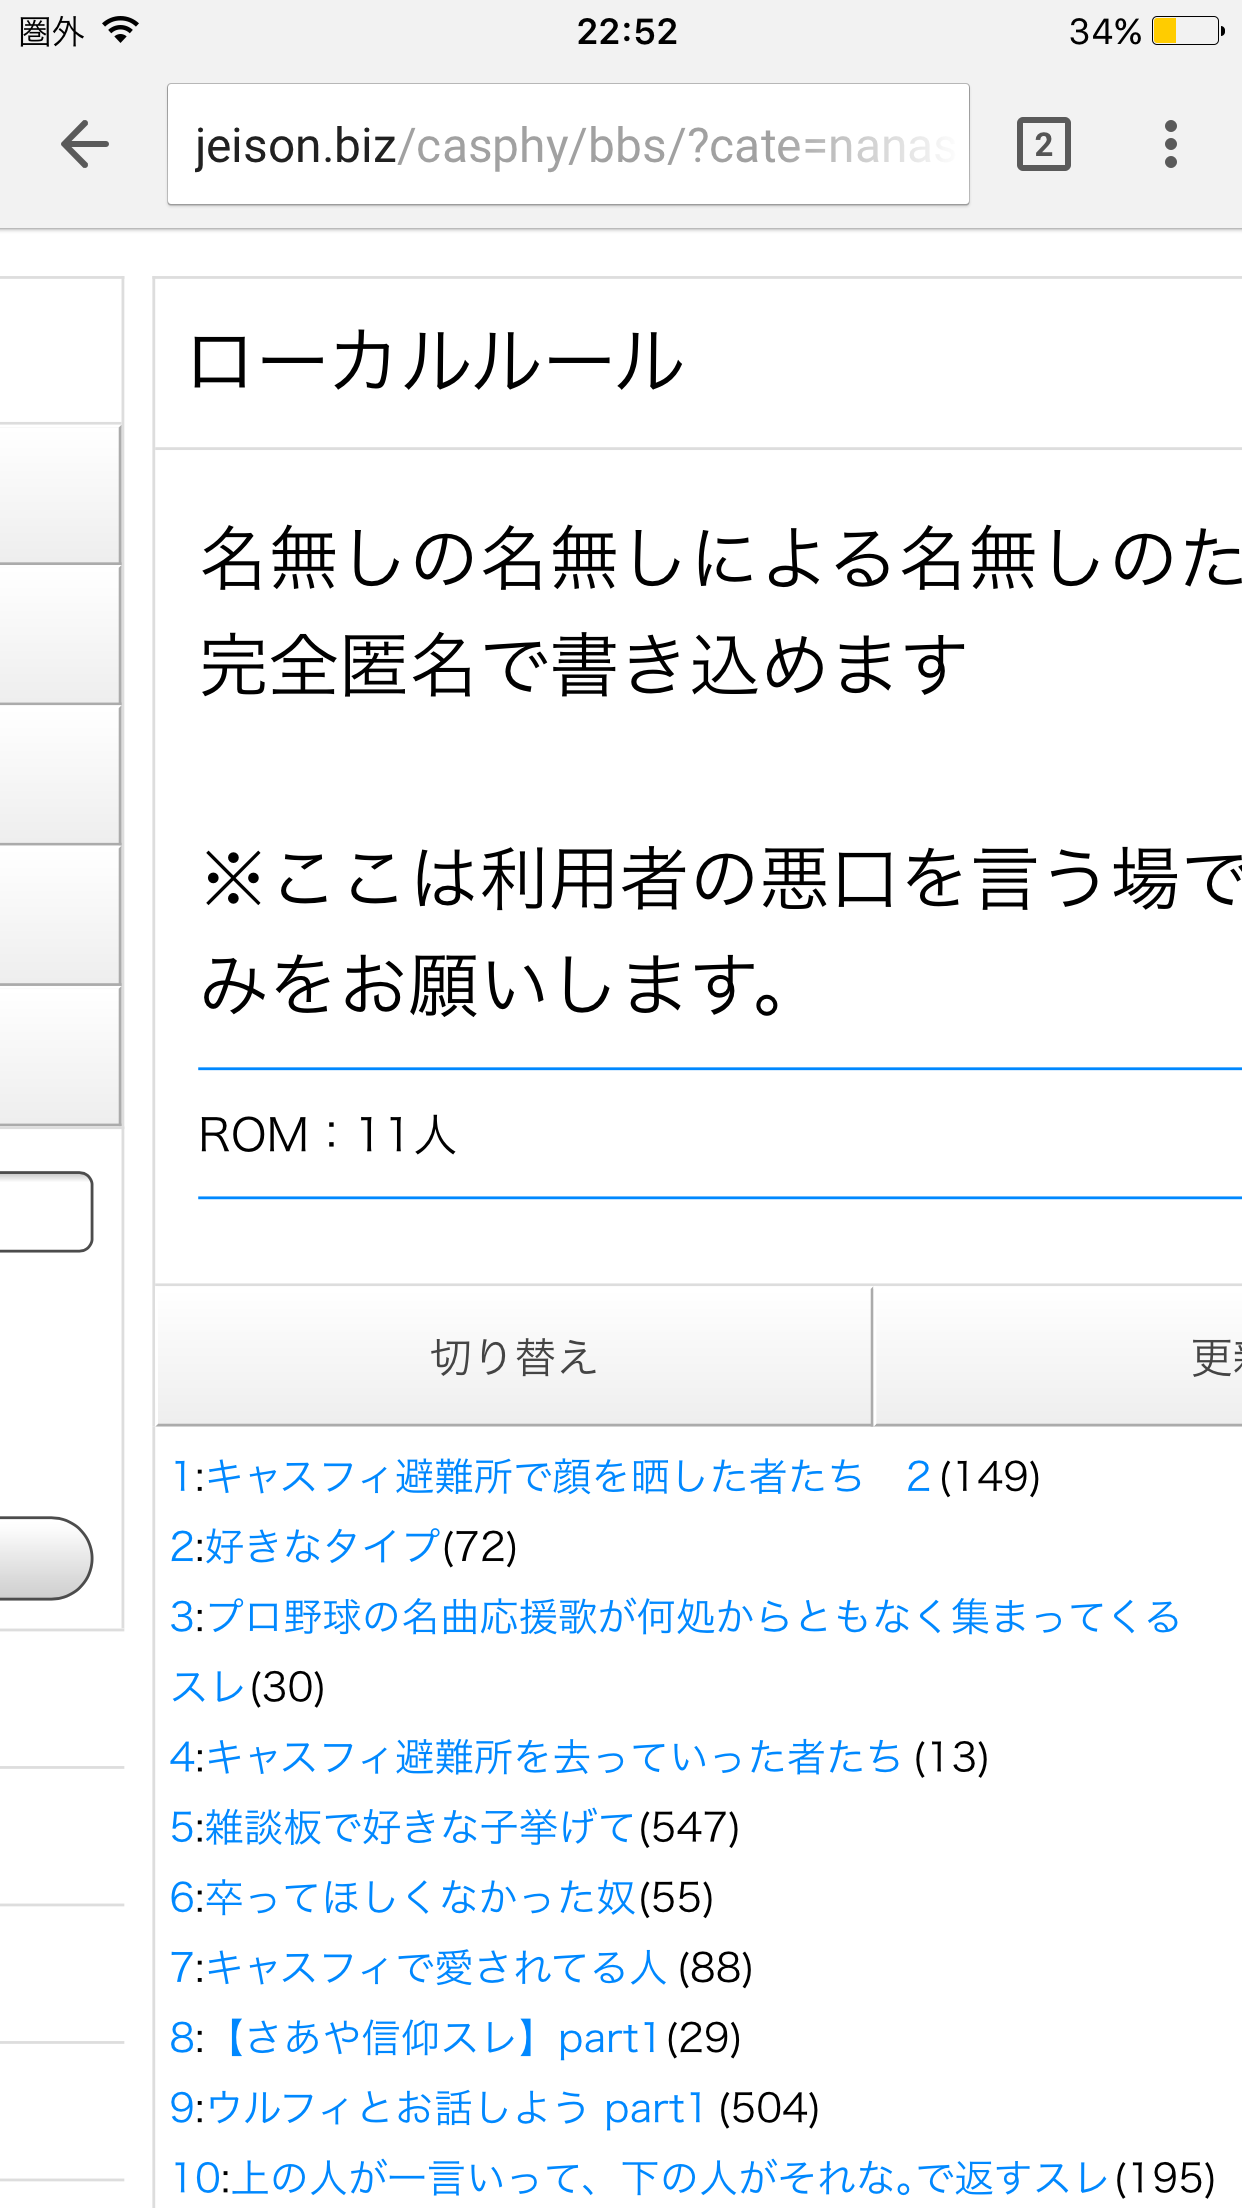The width and height of the screenshot is (1242, 2208).
Task: Tap the browser back arrow
Action: pyautogui.click(x=85, y=145)
